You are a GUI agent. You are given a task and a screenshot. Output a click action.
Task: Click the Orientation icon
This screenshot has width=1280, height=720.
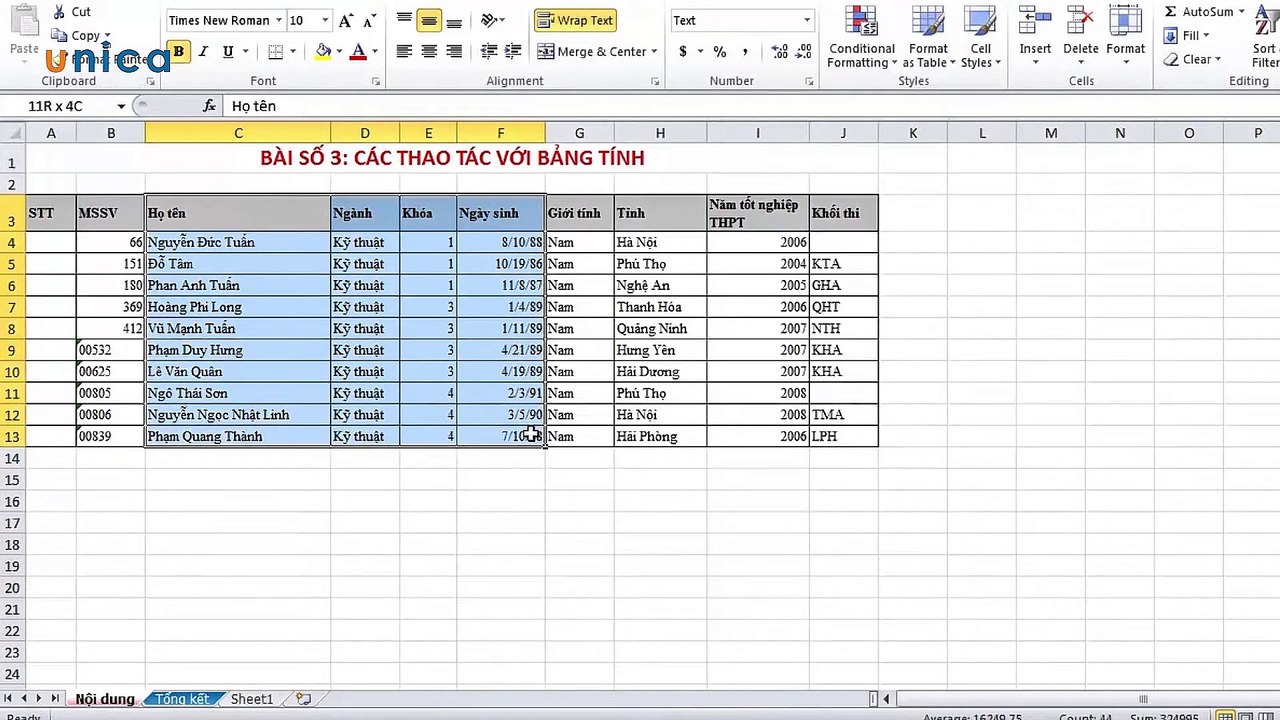tap(489, 20)
